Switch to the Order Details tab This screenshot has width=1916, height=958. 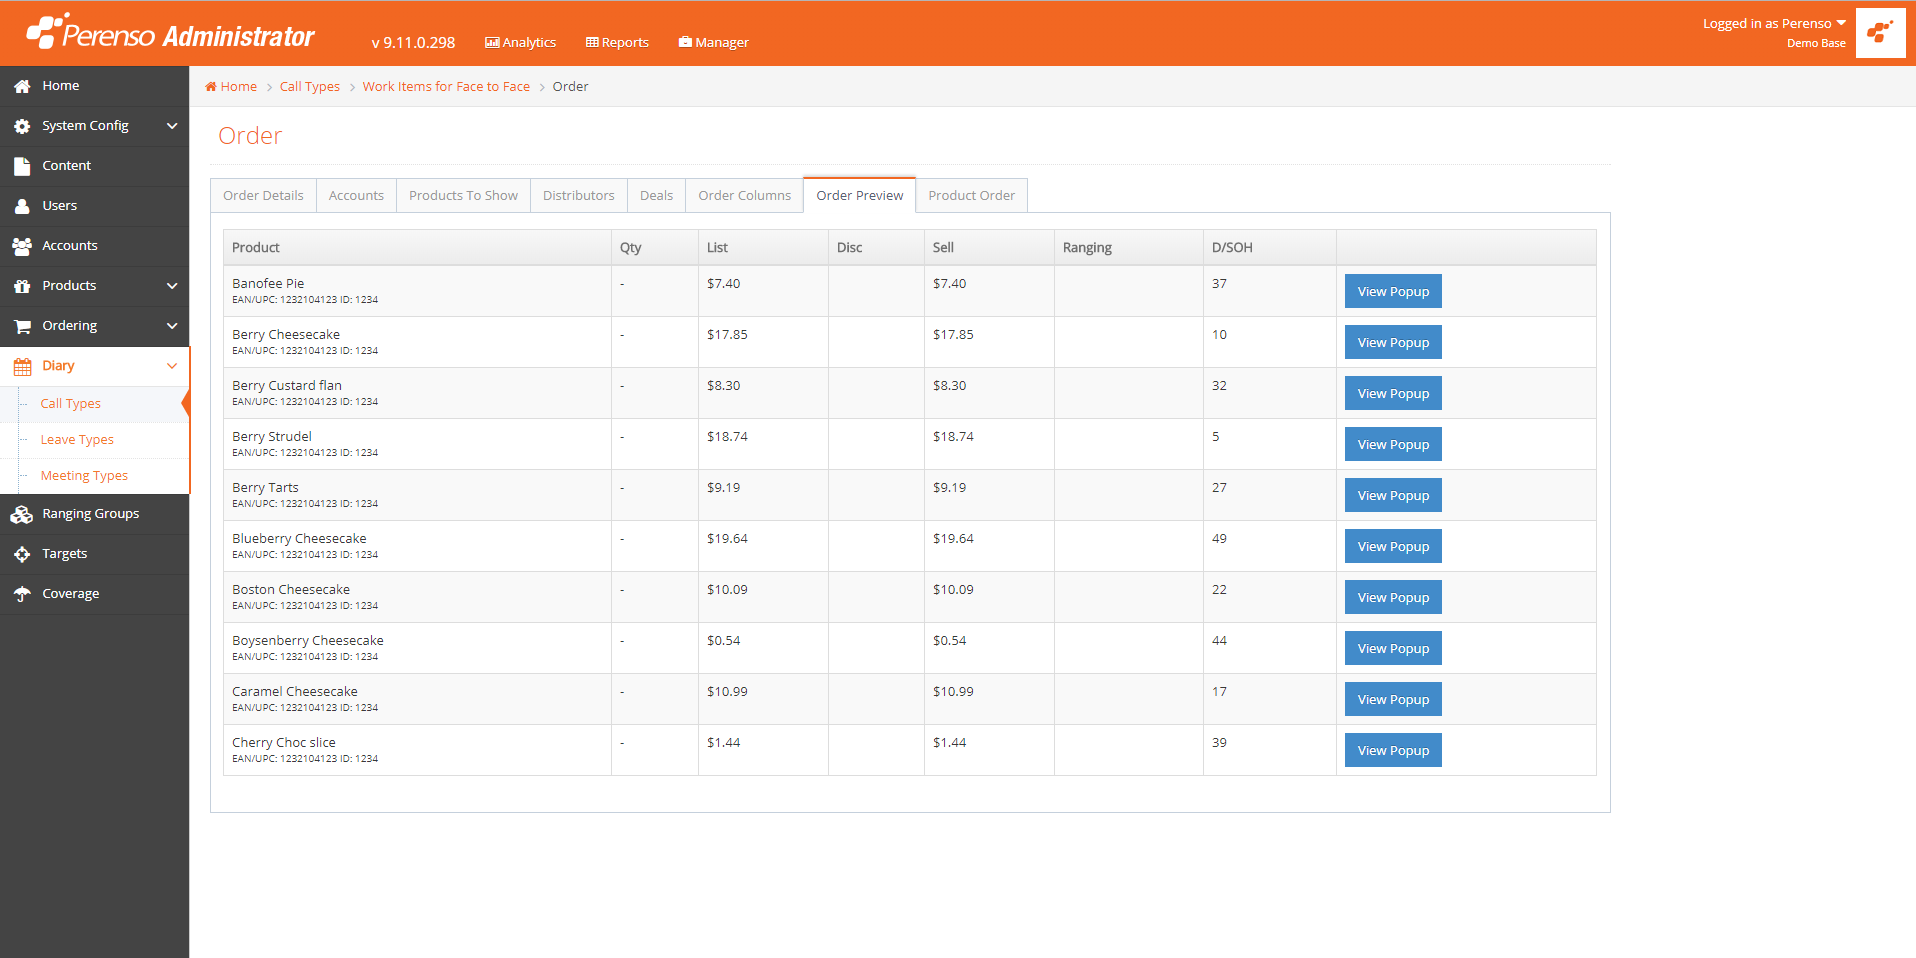click(263, 196)
